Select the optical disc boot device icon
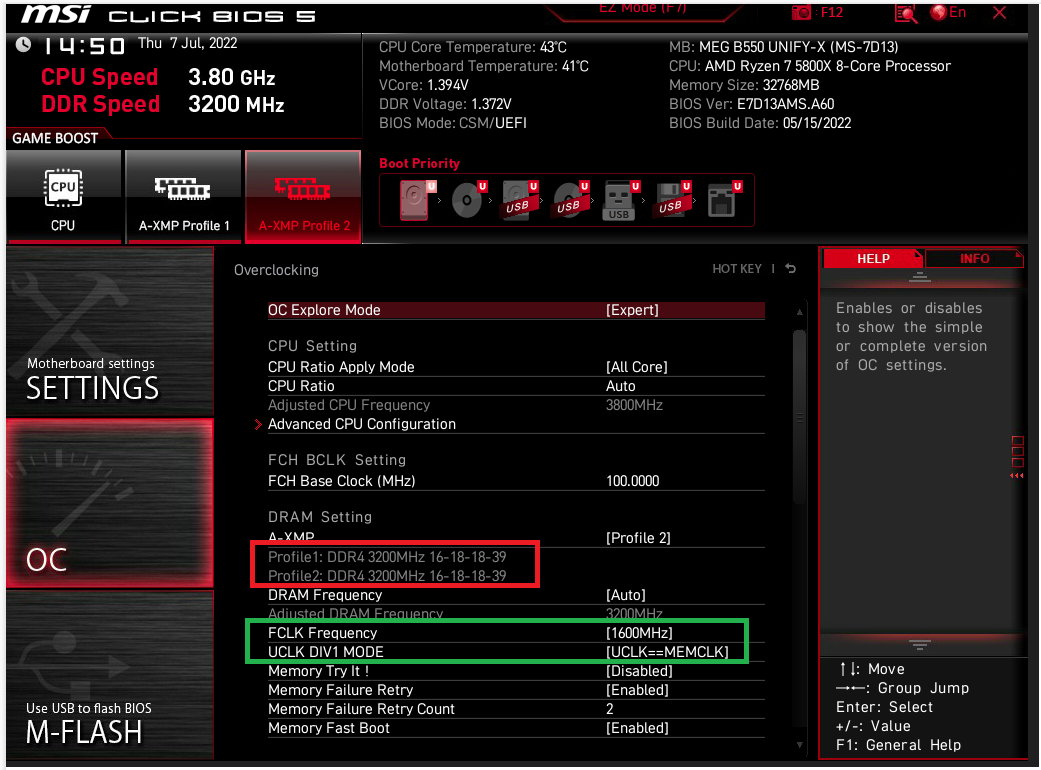1041x770 pixels. pos(467,200)
